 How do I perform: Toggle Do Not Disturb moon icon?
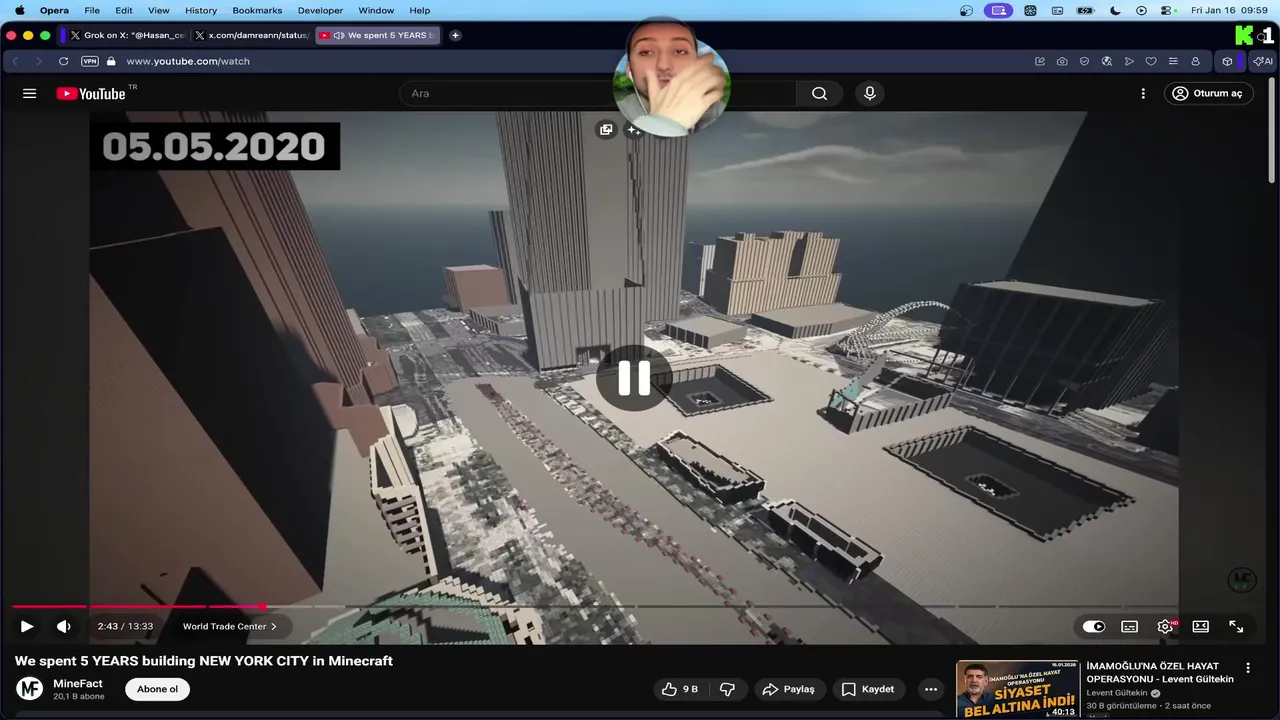tap(1115, 10)
